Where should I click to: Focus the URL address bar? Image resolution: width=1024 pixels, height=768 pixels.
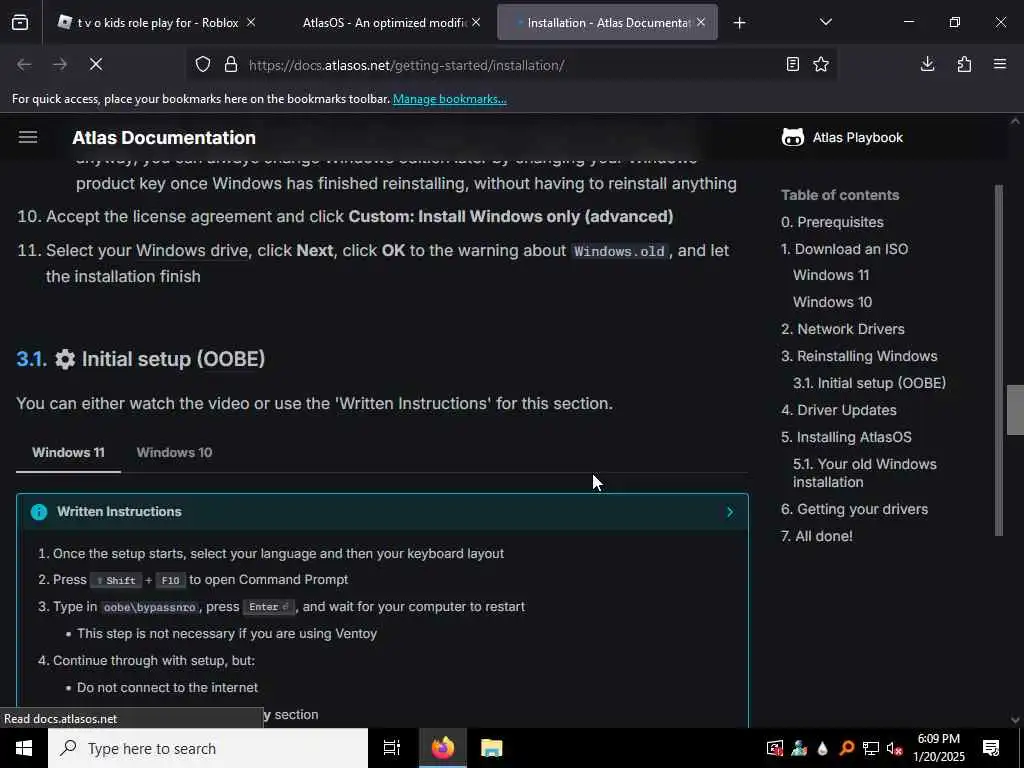pos(511,65)
